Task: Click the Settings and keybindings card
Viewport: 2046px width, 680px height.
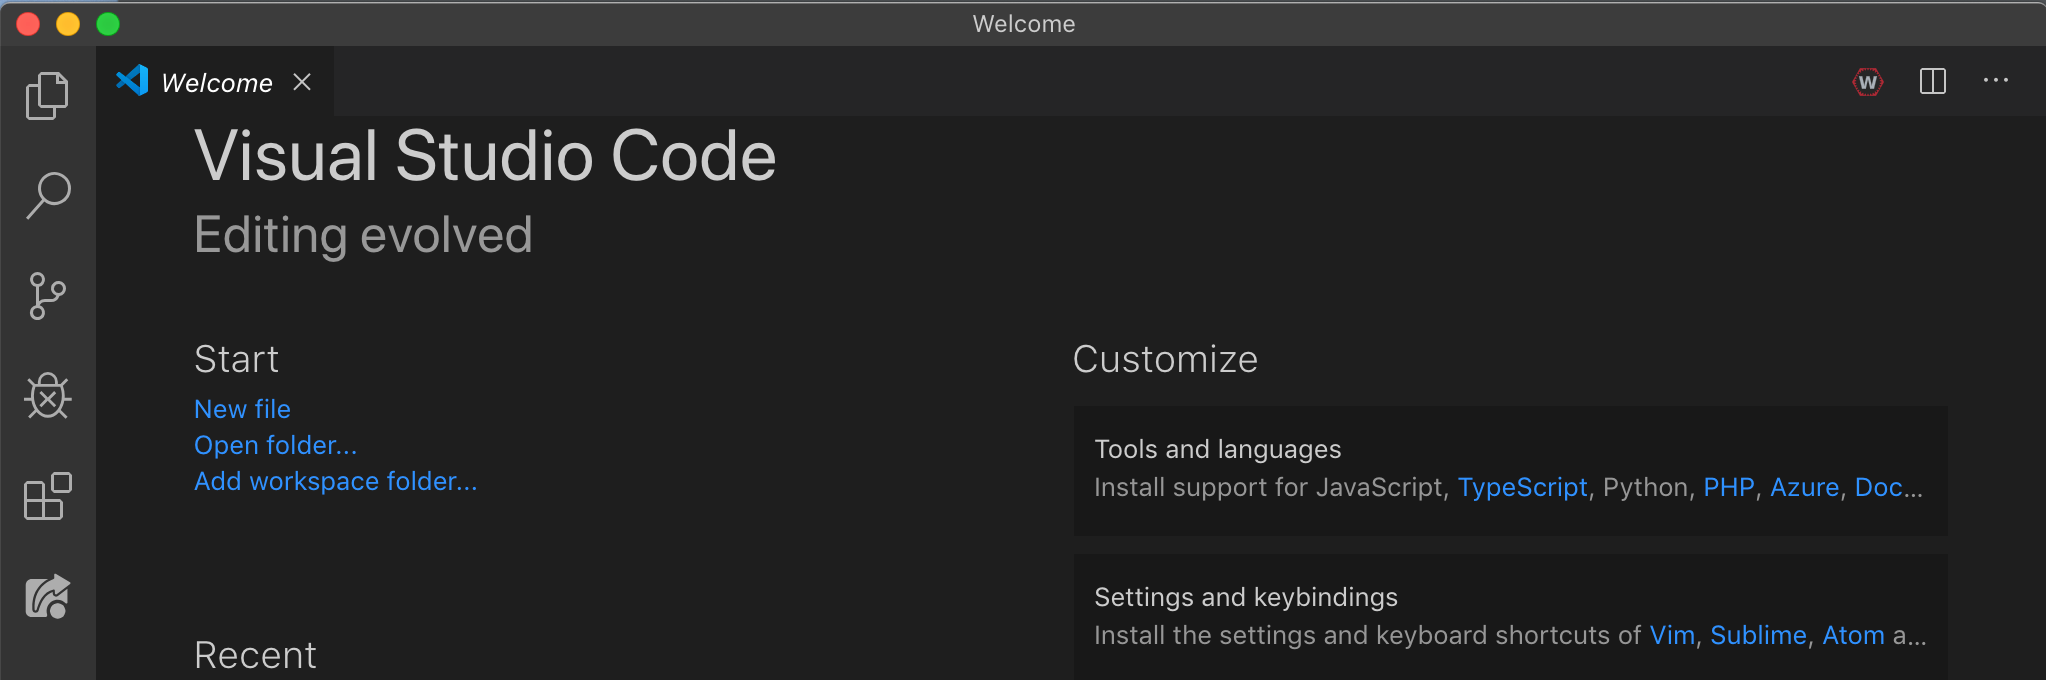Action: [x=1510, y=617]
